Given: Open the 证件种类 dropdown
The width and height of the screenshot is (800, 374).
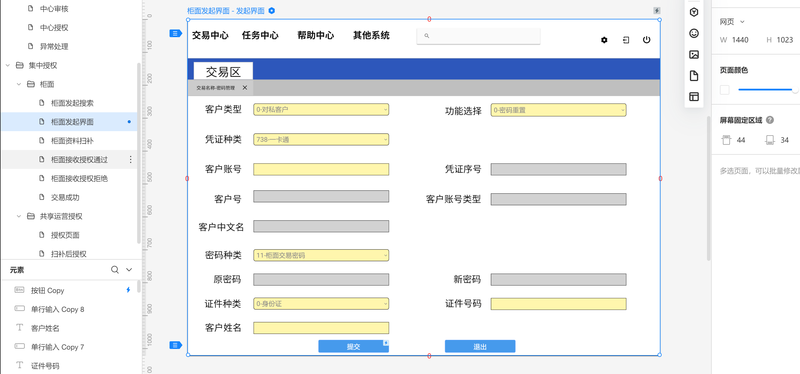Looking at the screenshot, I should click(x=321, y=304).
